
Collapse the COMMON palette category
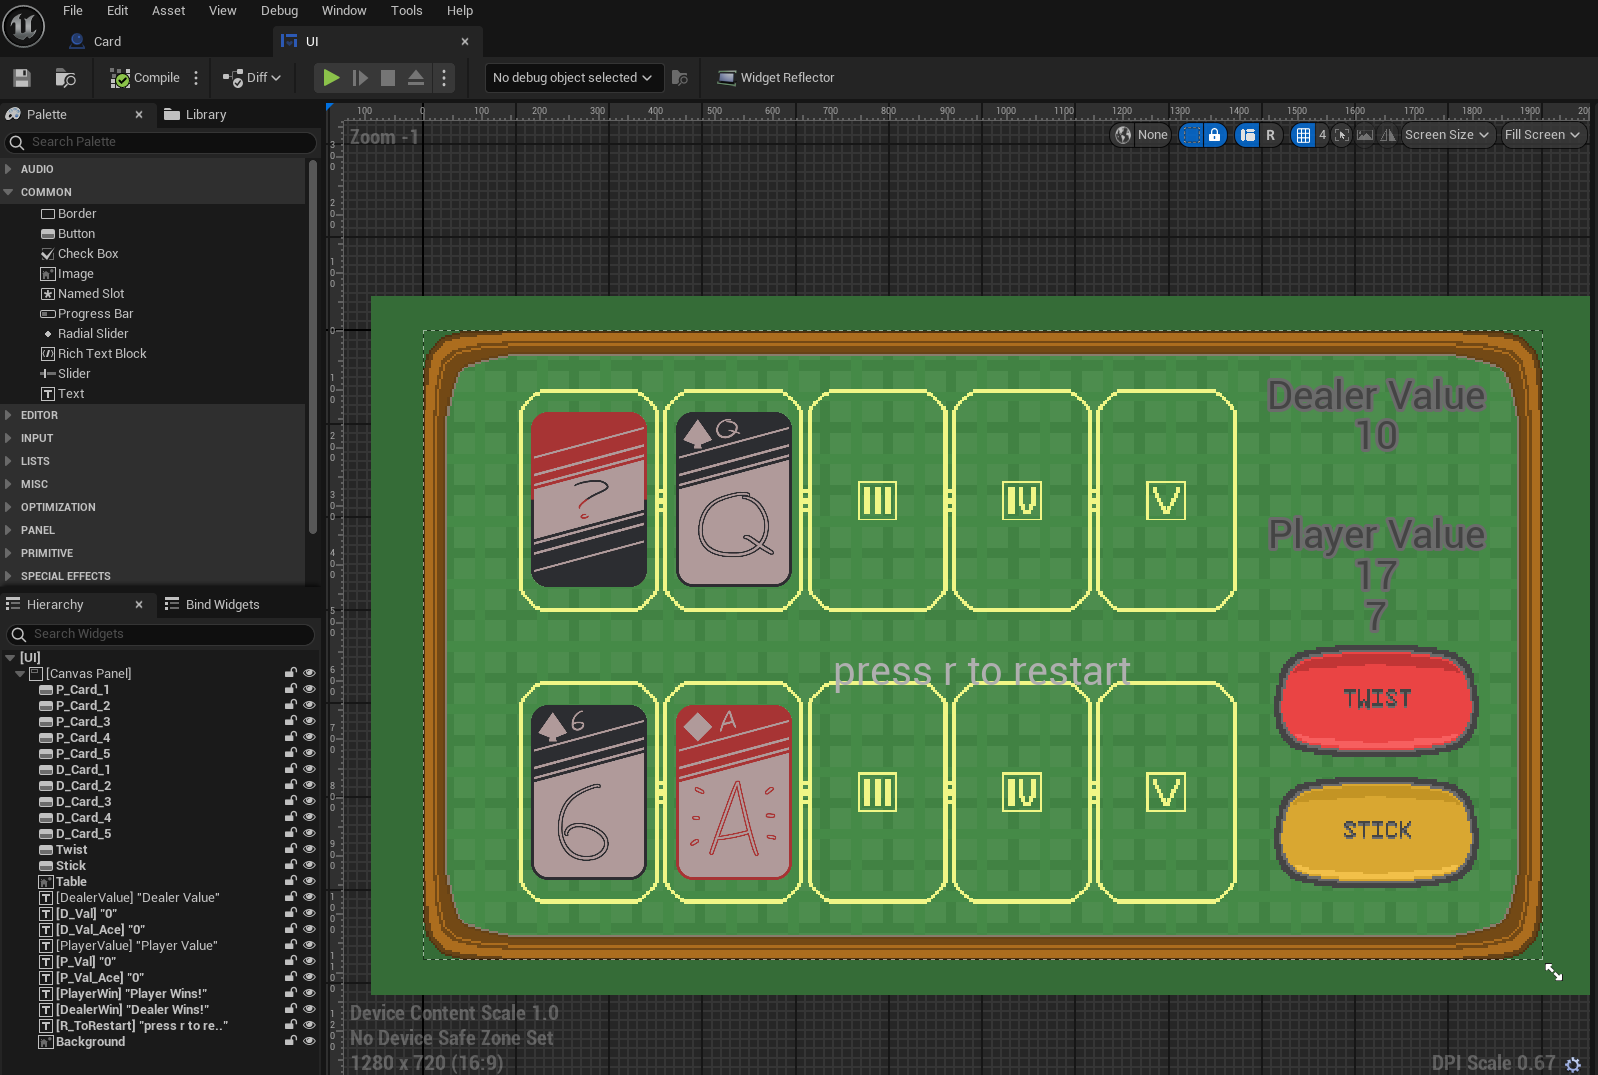click(9, 192)
